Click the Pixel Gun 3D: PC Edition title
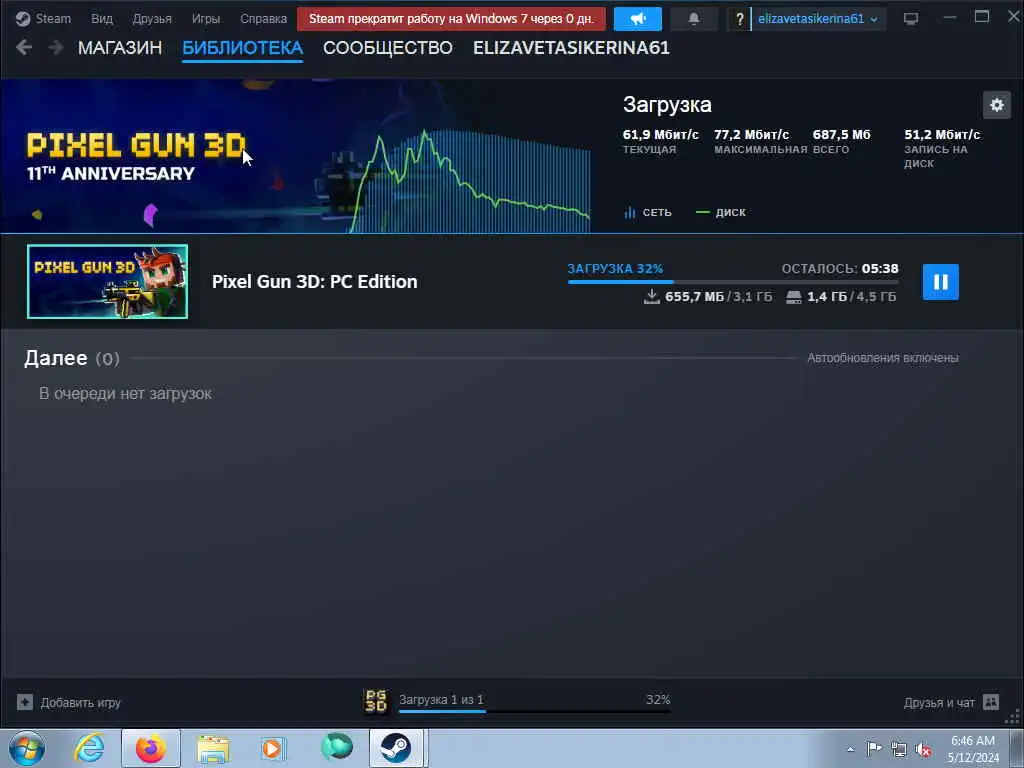The width and height of the screenshot is (1024, 768). click(x=315, y=281)
